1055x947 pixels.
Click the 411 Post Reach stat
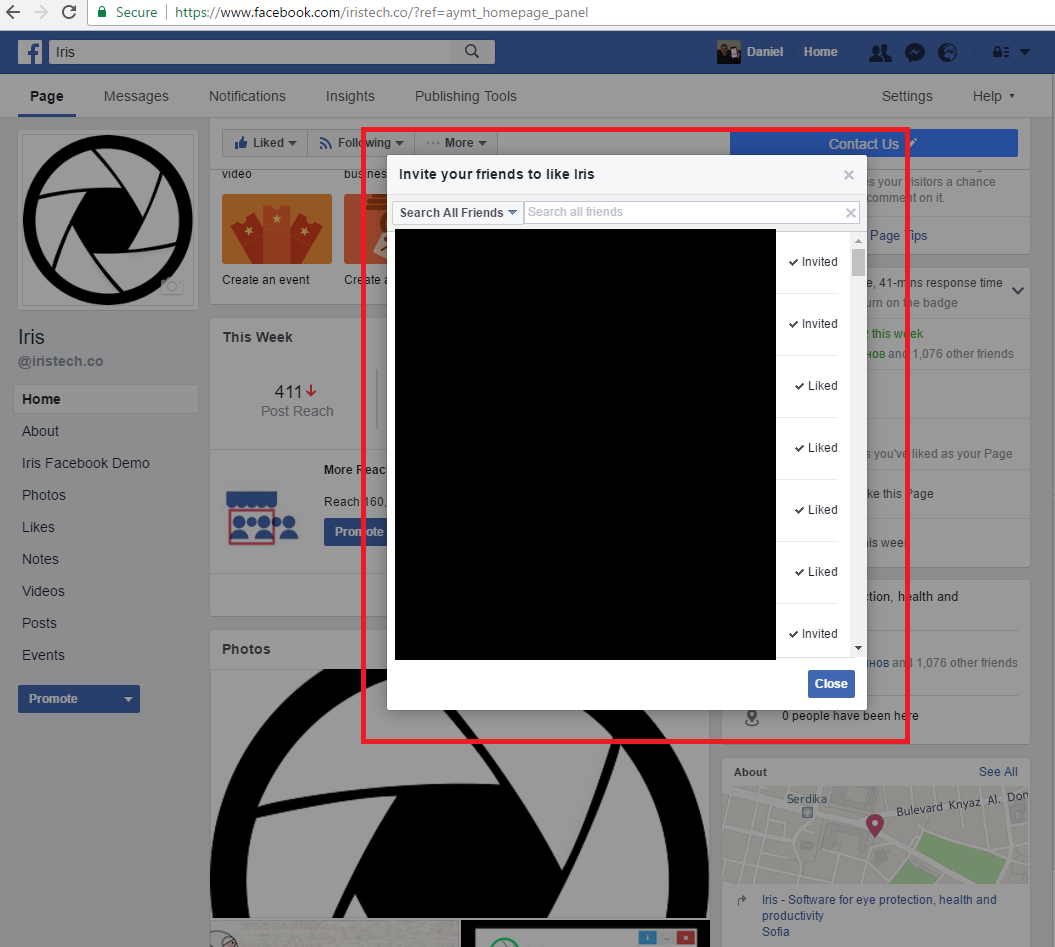(297, 401)
